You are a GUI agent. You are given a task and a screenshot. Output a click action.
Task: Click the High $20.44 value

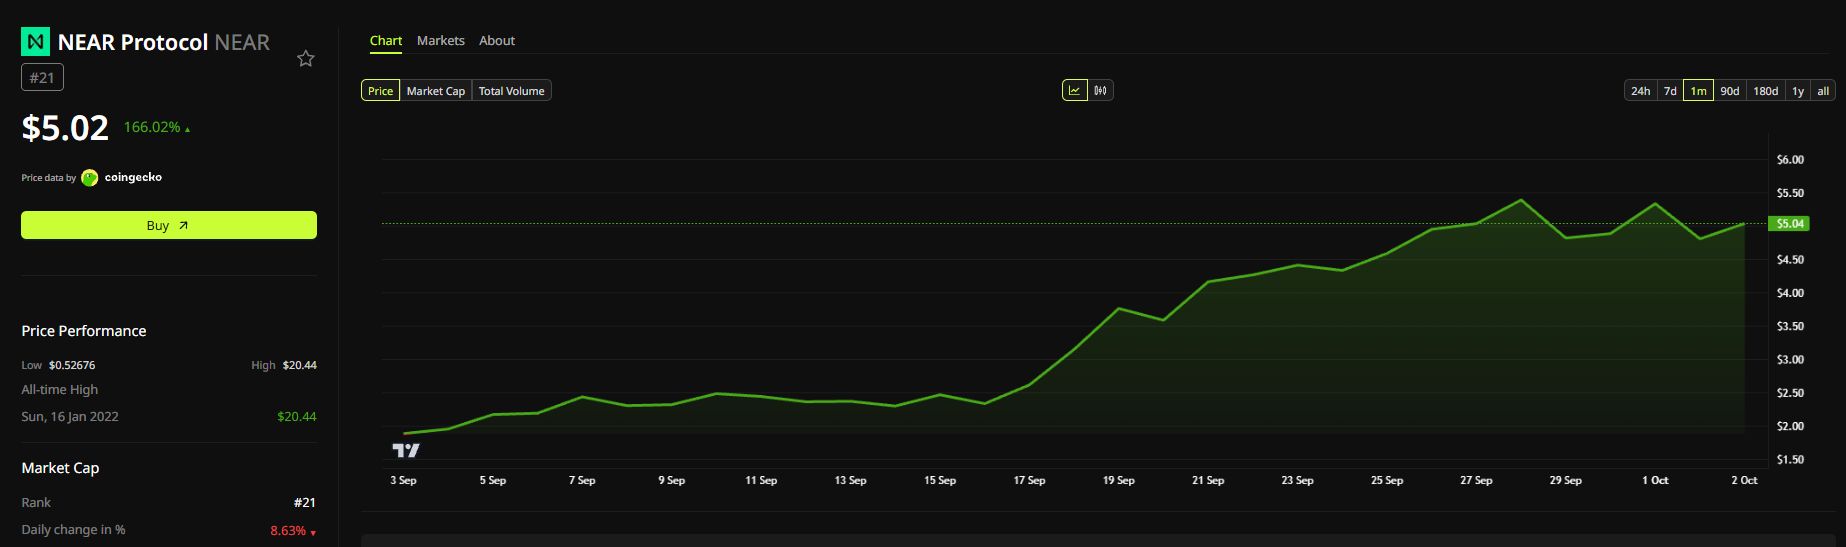tap(300, 365)
